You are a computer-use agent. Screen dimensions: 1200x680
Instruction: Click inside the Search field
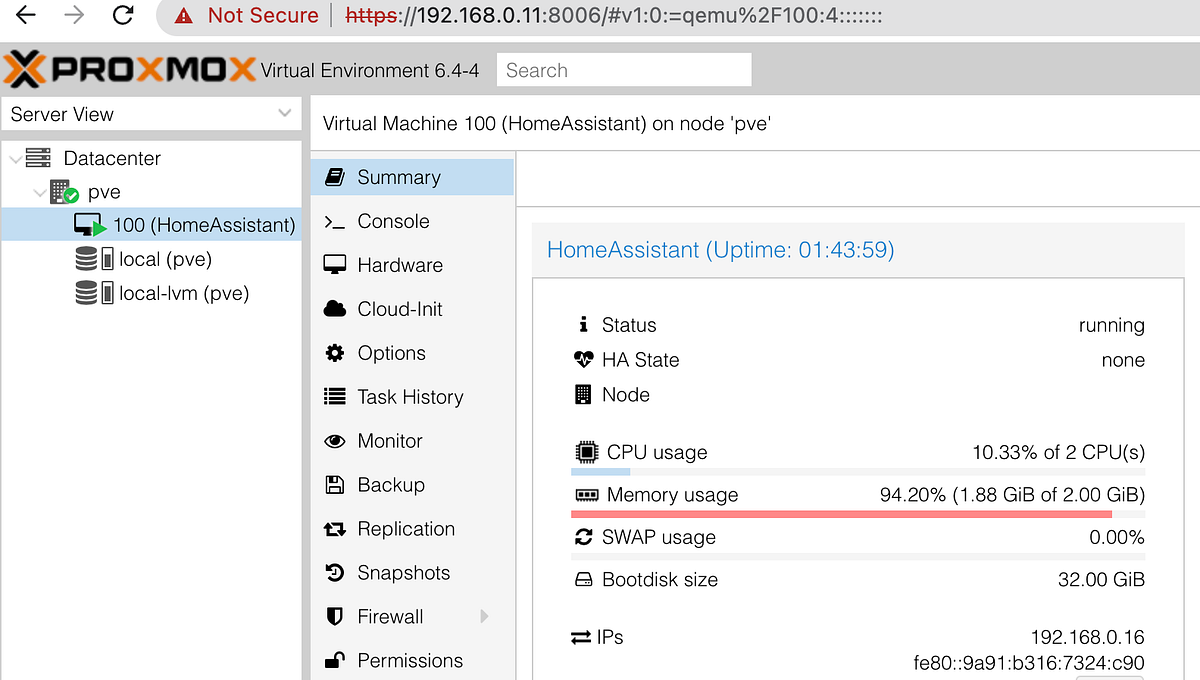click(x=624, y=69)
